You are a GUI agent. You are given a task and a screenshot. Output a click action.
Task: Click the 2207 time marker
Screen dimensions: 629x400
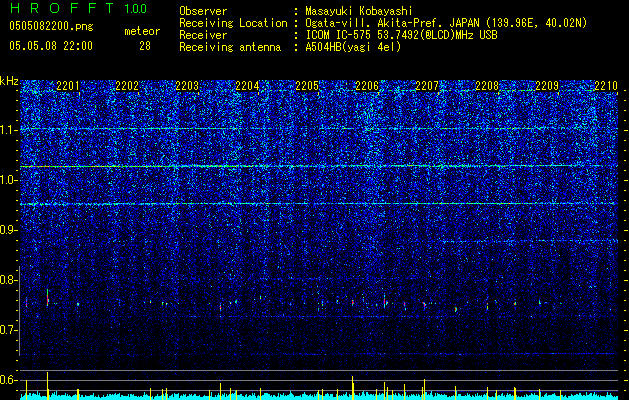click(x=427, y=85)
